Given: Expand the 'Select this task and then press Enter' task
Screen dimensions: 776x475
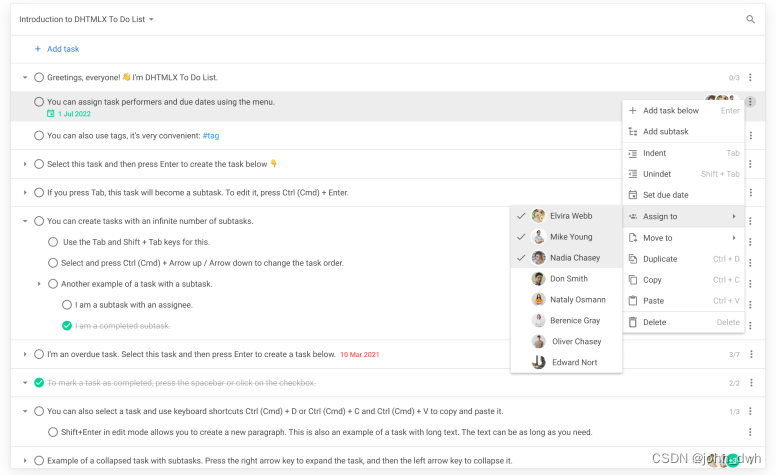Looking at the screenshot, I should (x=25, y=164).
